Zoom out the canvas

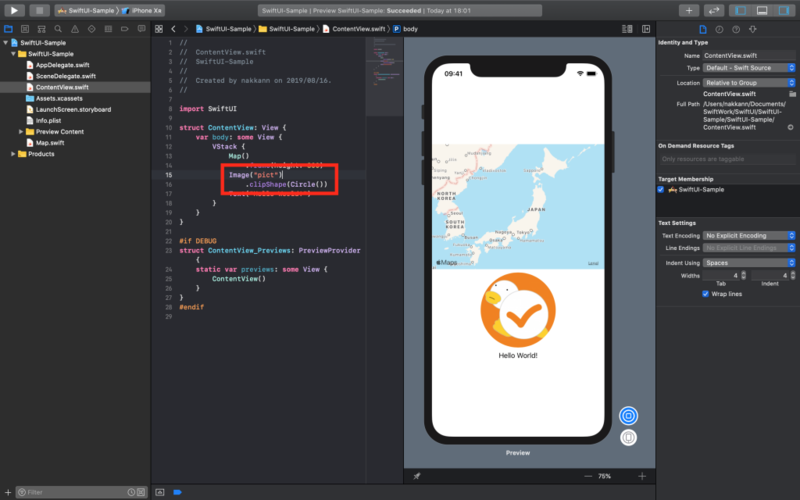pos(588,476)
